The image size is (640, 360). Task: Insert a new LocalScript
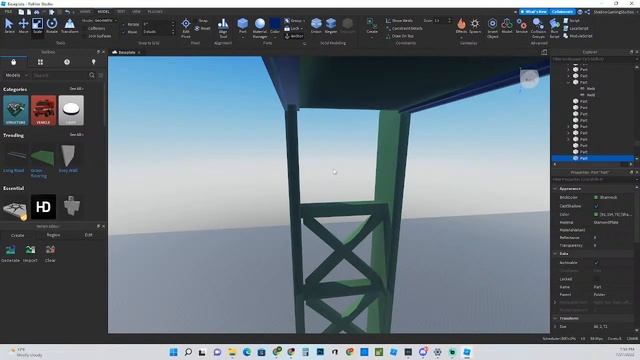point(576,28)
